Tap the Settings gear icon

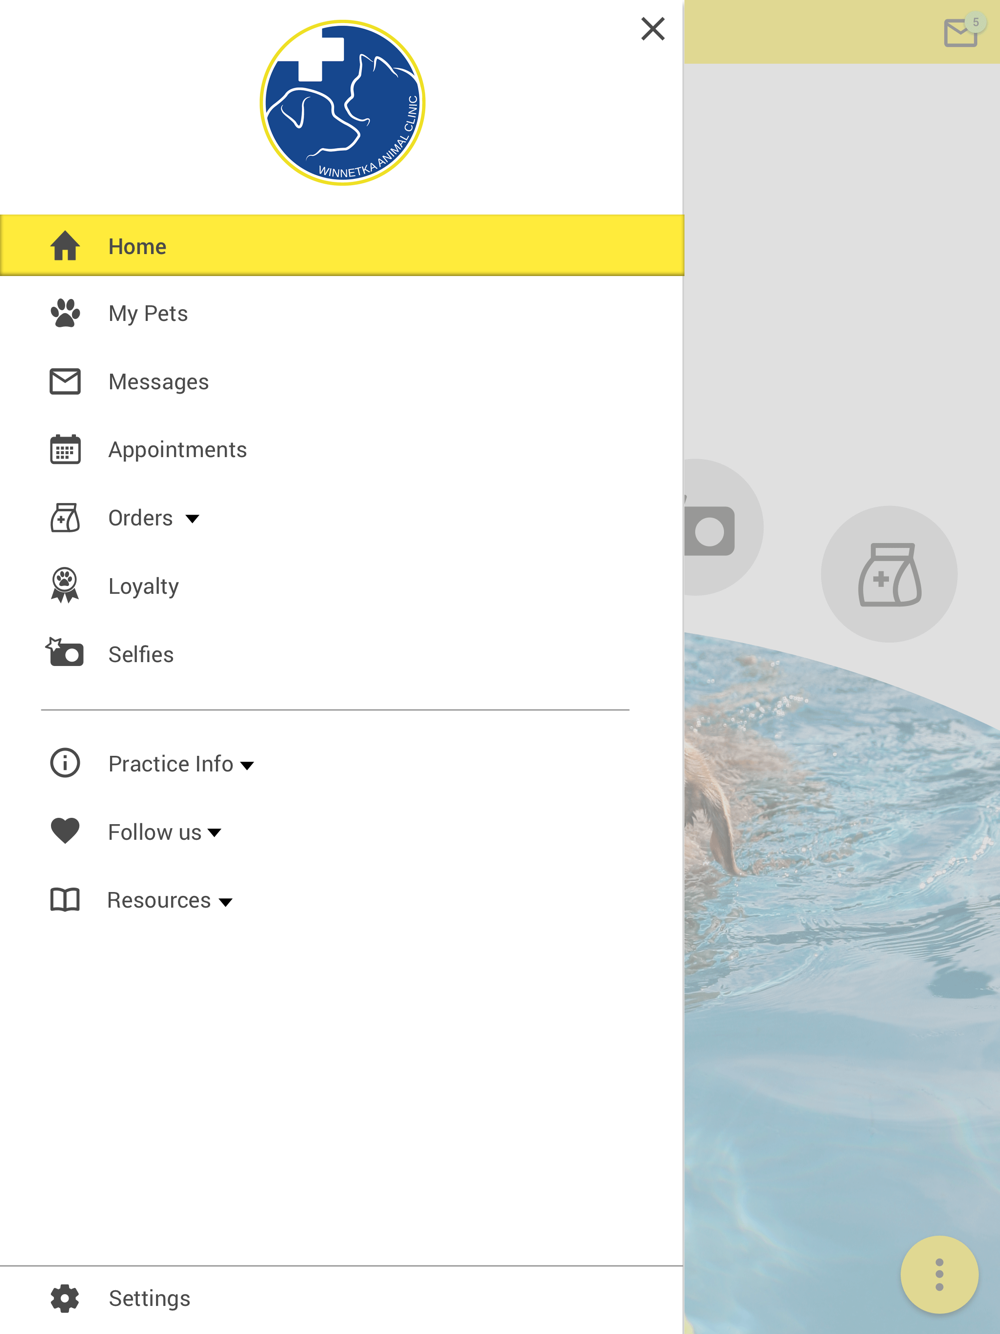tap(65, 1298)
